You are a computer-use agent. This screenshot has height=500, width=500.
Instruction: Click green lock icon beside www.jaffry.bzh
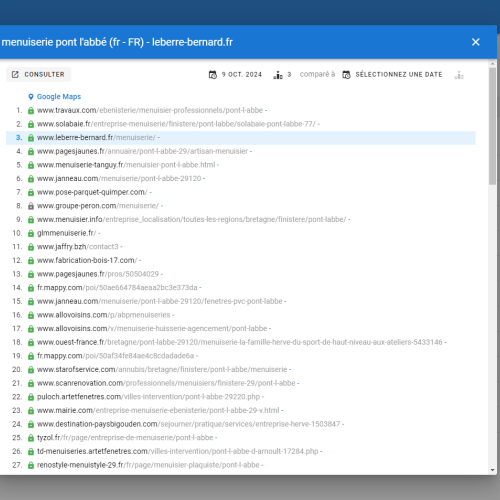[x=31, y=247]
